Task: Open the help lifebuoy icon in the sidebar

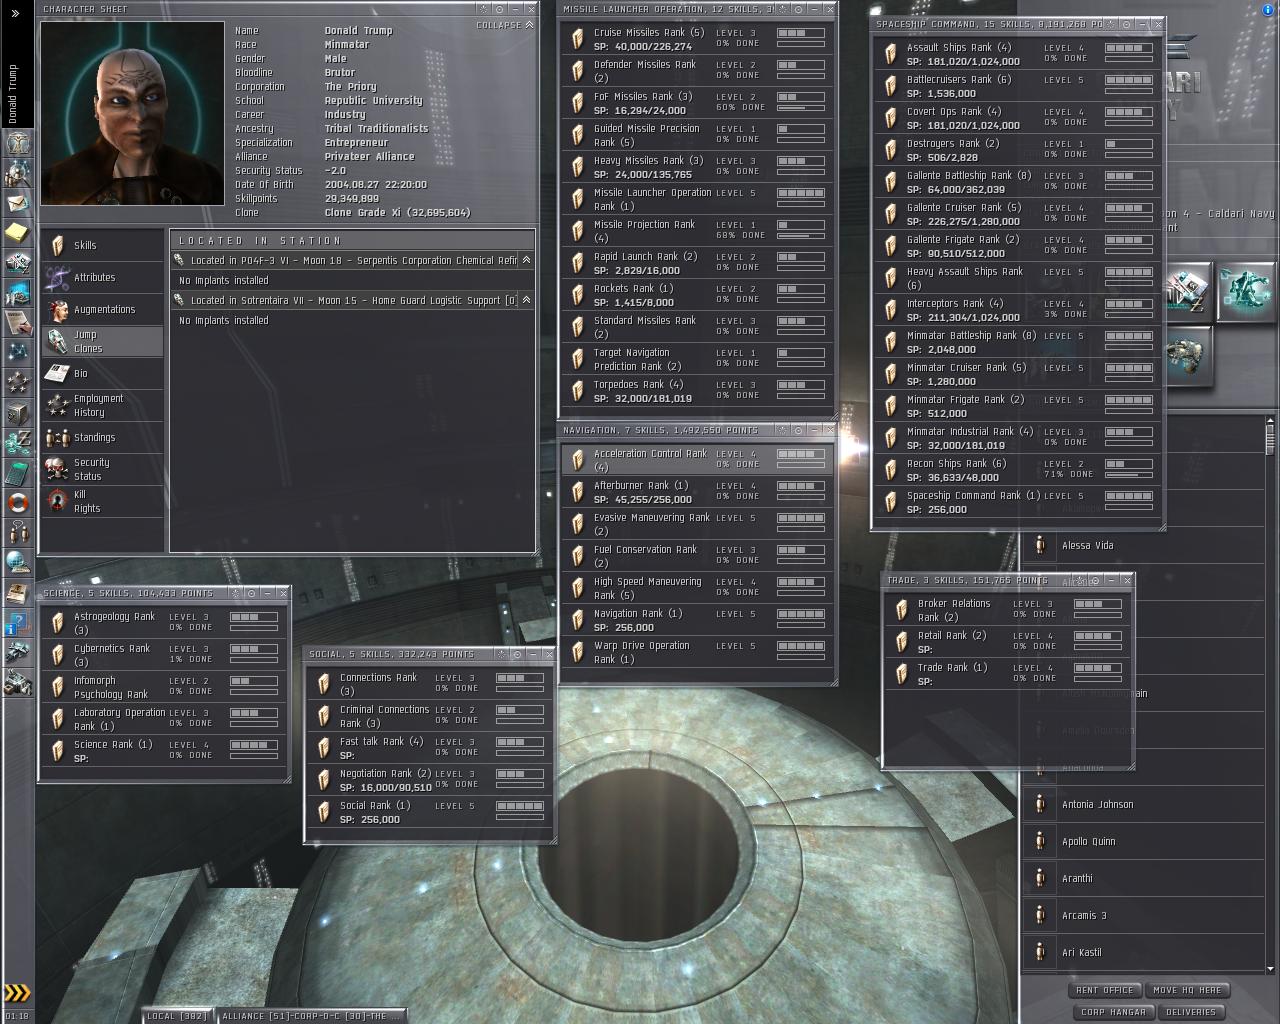Action: point(17,502)
